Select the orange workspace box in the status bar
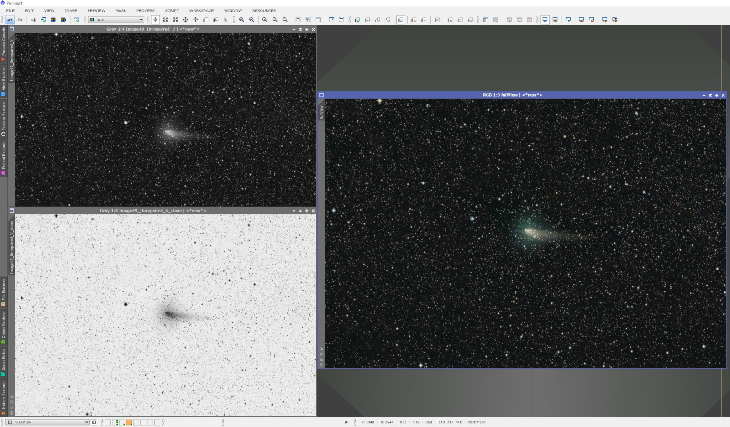The image size is (730, 427). click(x=129, y=422)
